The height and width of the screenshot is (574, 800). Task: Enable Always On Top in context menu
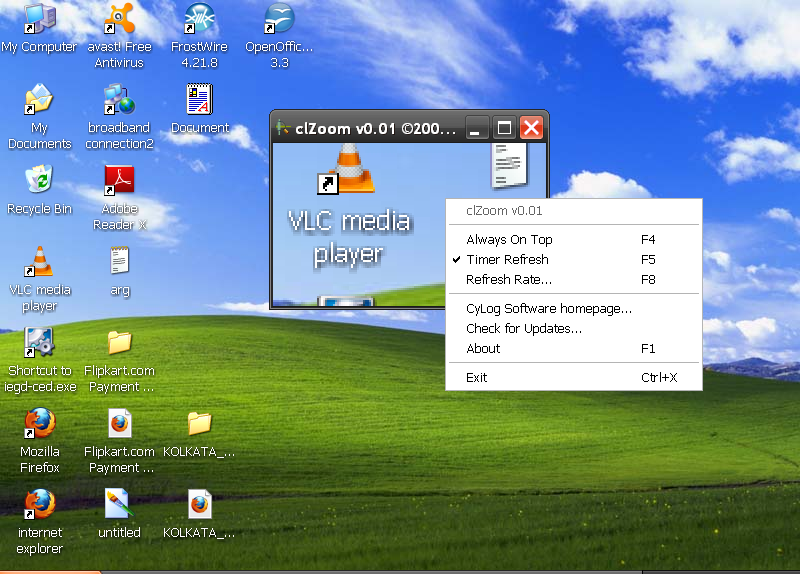509,240
